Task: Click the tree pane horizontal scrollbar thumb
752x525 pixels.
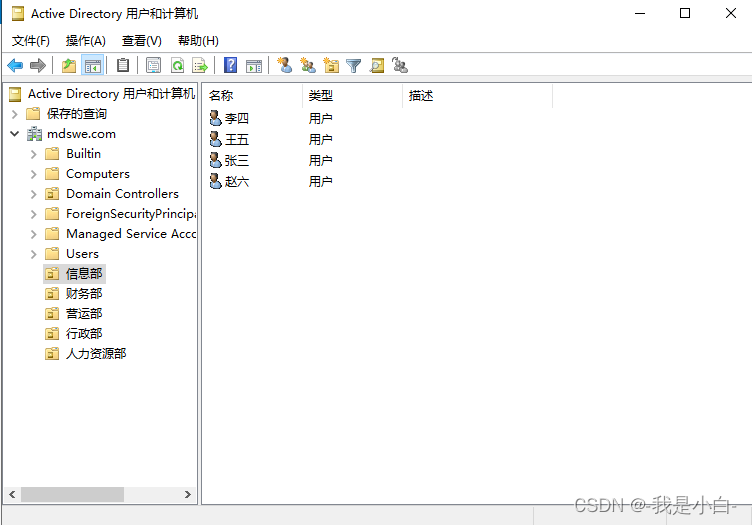Action: coord(72,494)
